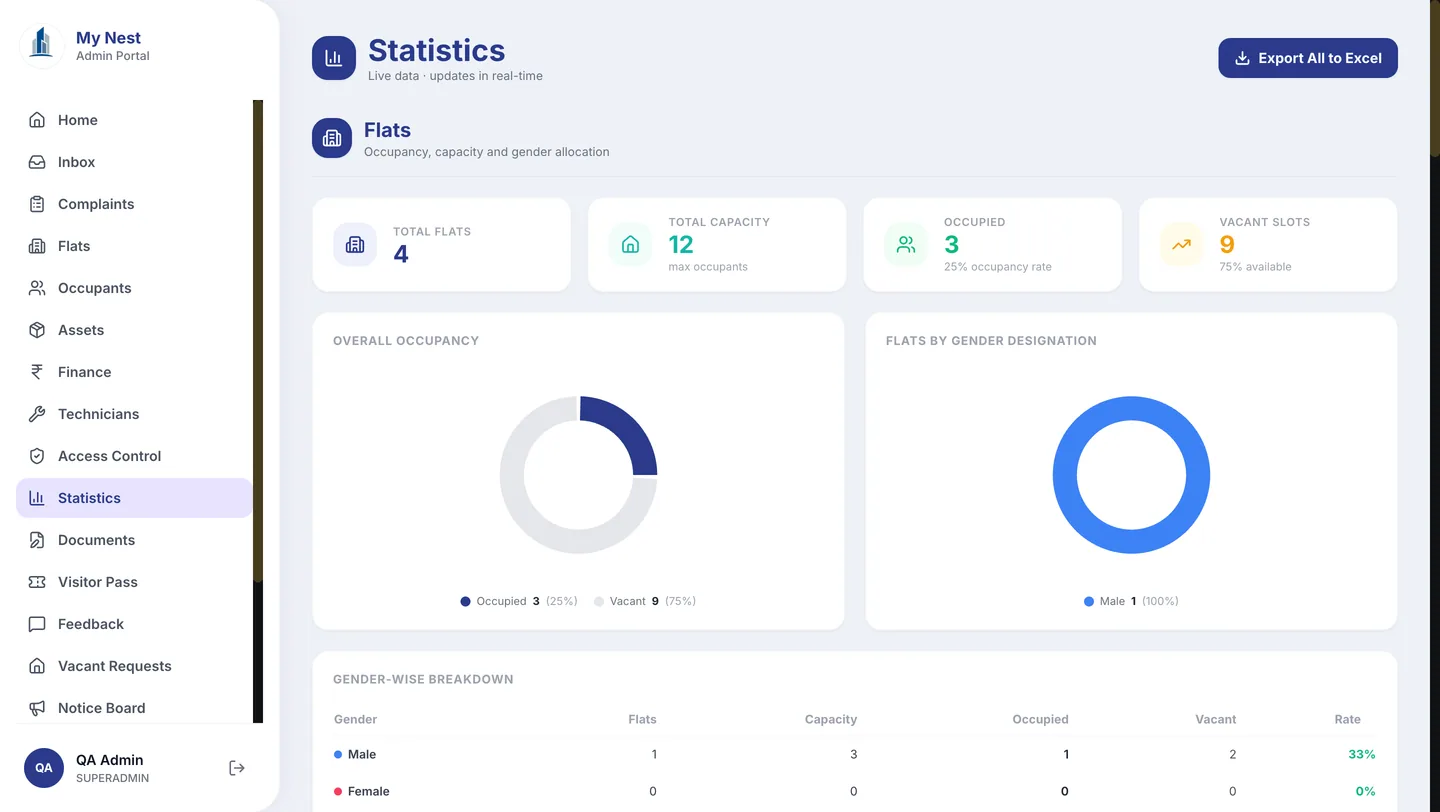Click the Finance rupee icon
Viewport: 1440px width, 812px height.
(x=37, y=372)
